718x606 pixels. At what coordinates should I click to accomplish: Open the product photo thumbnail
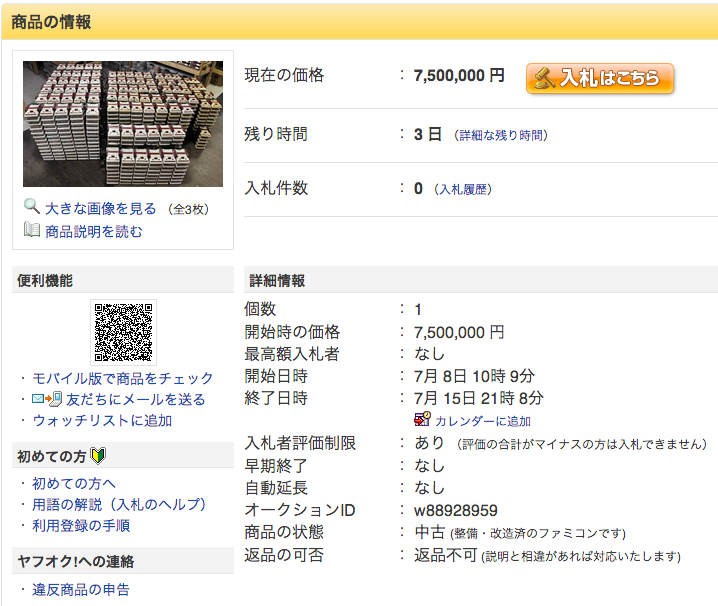123,124
